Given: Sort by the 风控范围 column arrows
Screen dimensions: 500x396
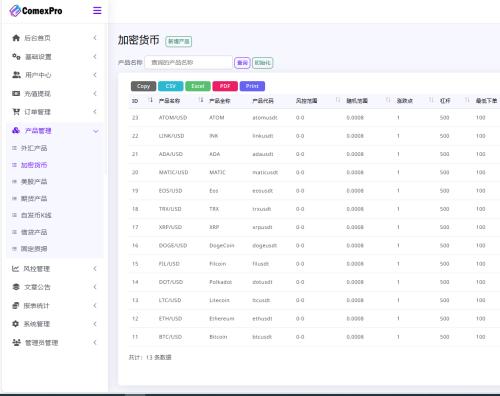Looking at the screenshot, I should tap(338, 100).
